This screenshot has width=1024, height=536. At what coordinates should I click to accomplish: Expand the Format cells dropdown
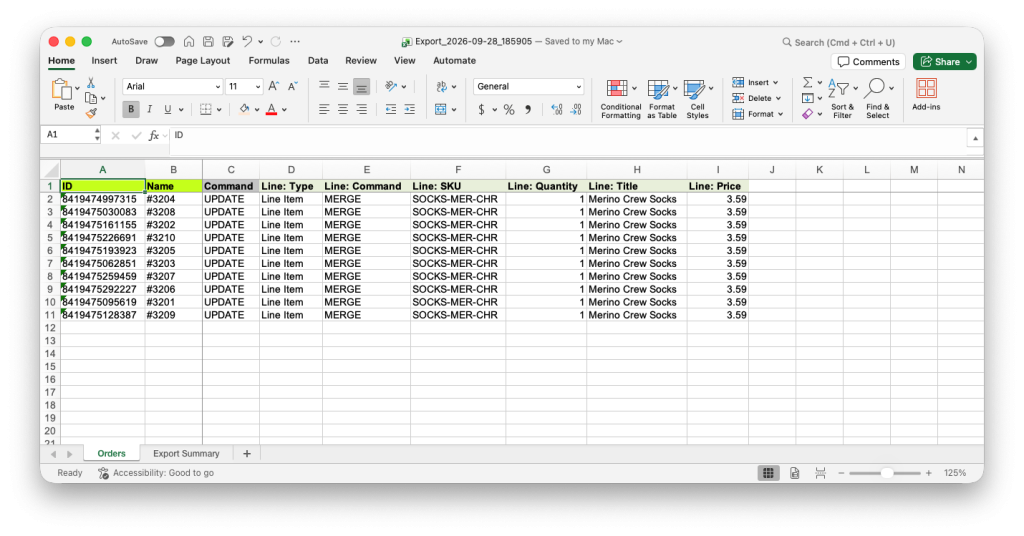[780, 114]
